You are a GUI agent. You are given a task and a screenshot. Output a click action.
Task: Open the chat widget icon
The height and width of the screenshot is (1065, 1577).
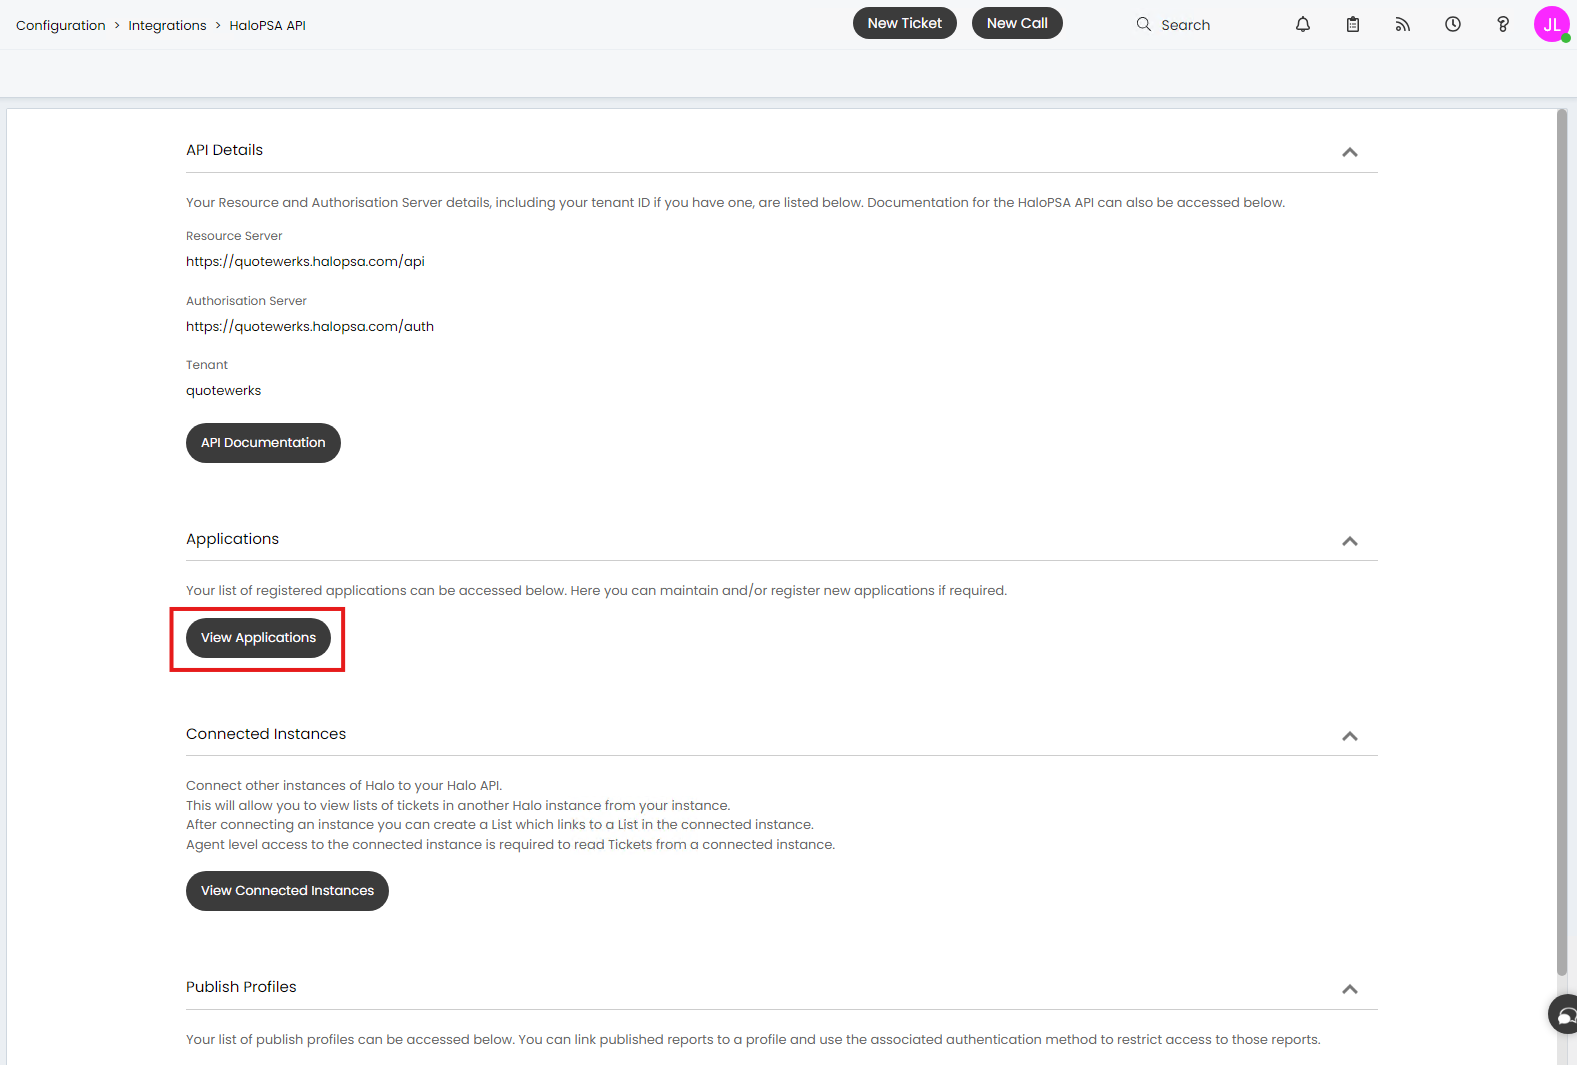(1565, 1015)
